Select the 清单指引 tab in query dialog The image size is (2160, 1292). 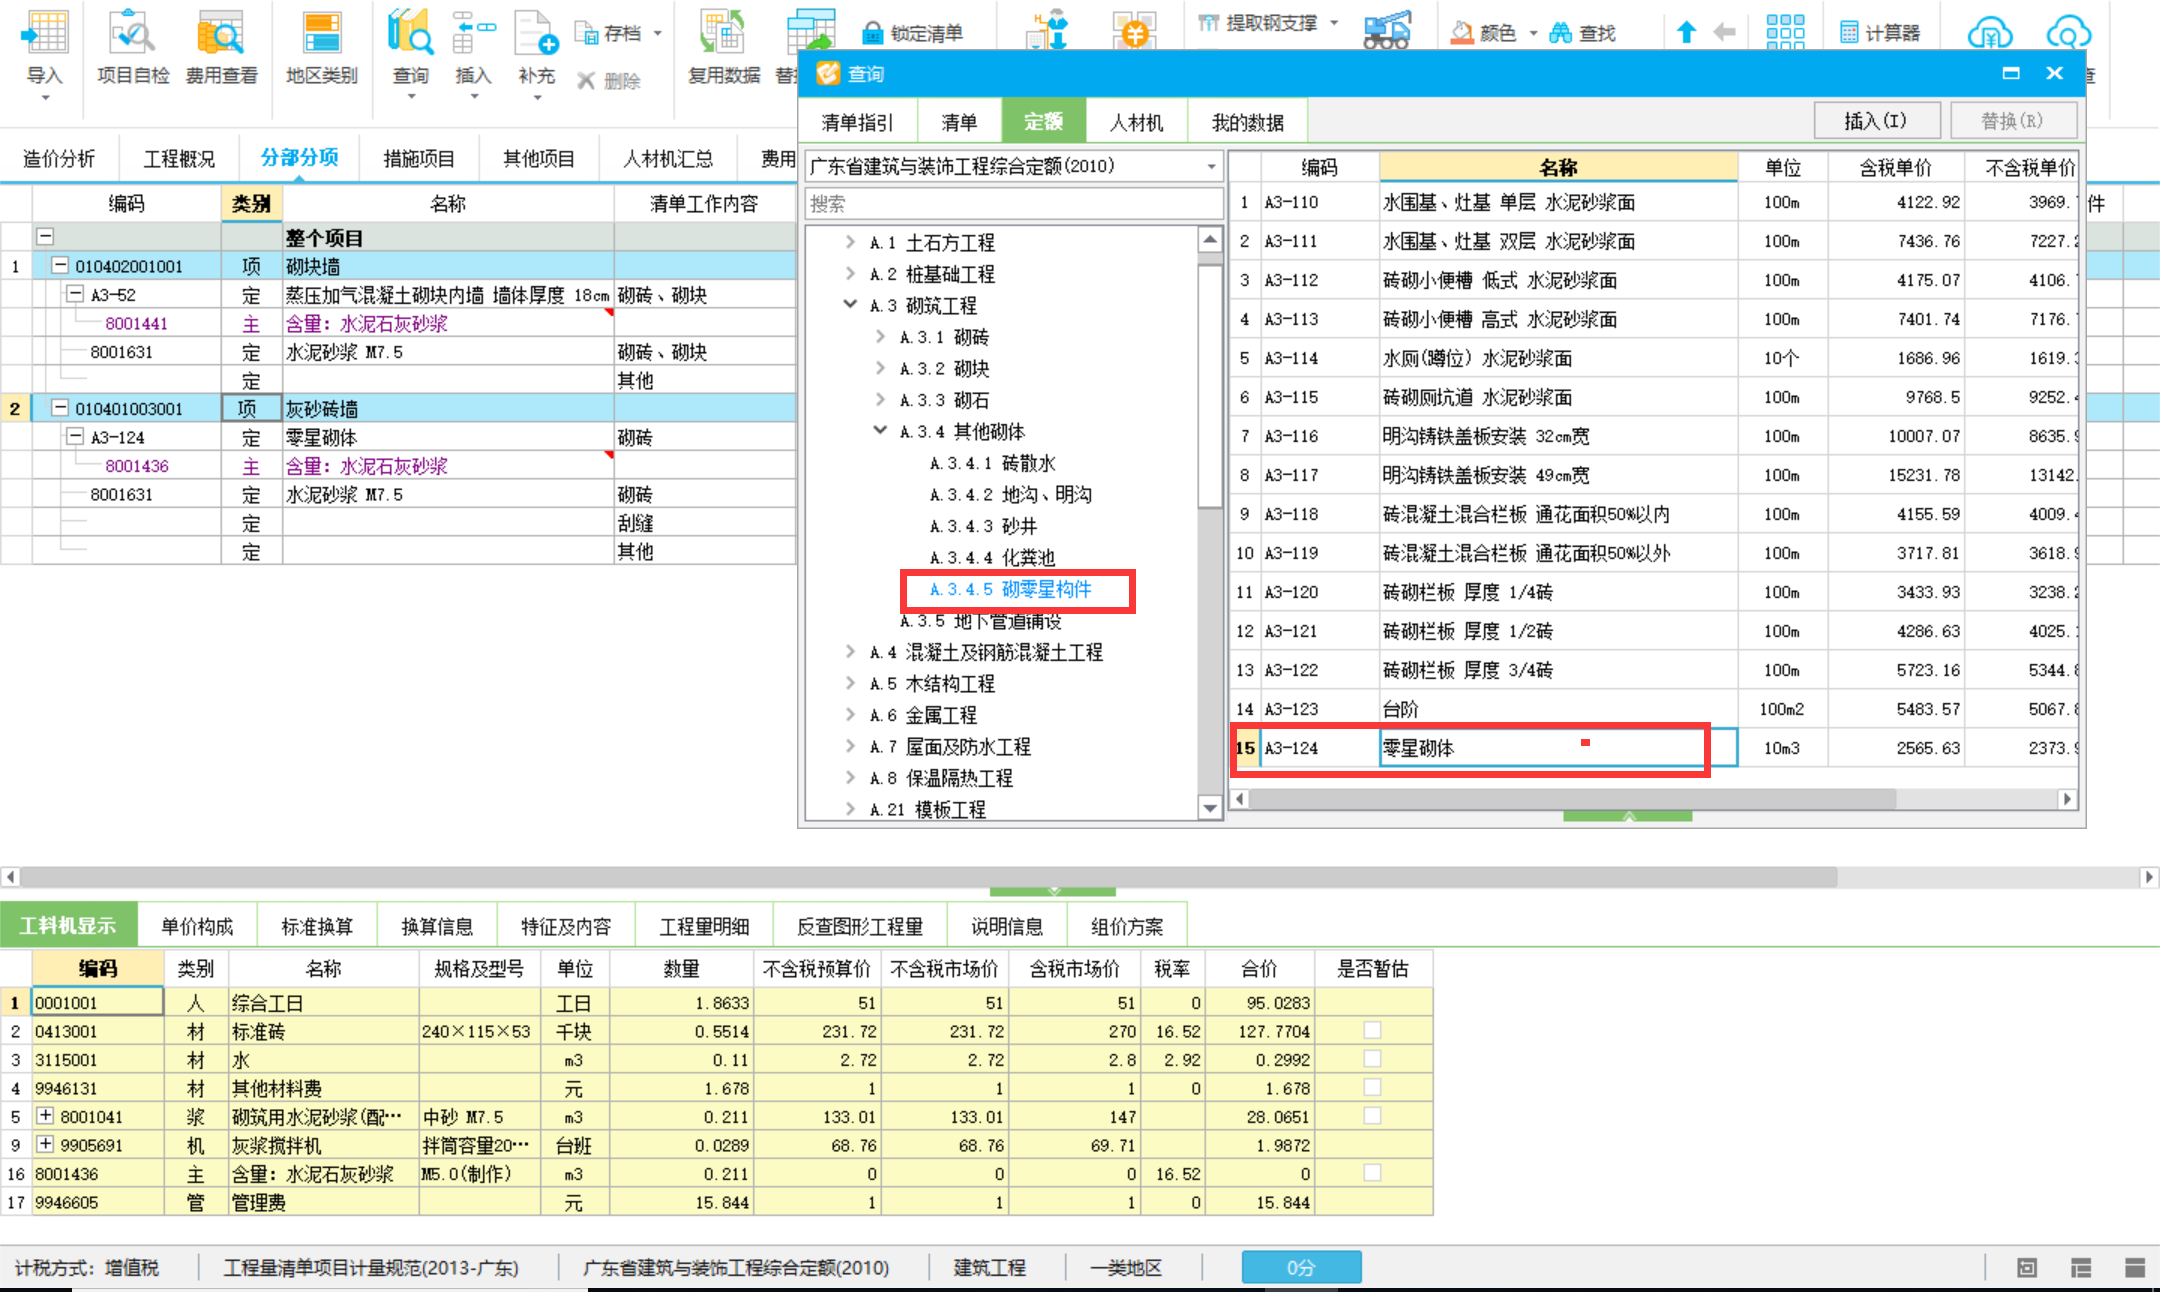[x=857, y=122]
